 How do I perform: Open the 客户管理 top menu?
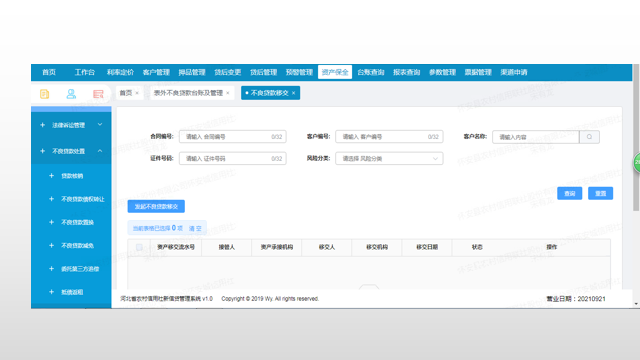click(156, 72)
